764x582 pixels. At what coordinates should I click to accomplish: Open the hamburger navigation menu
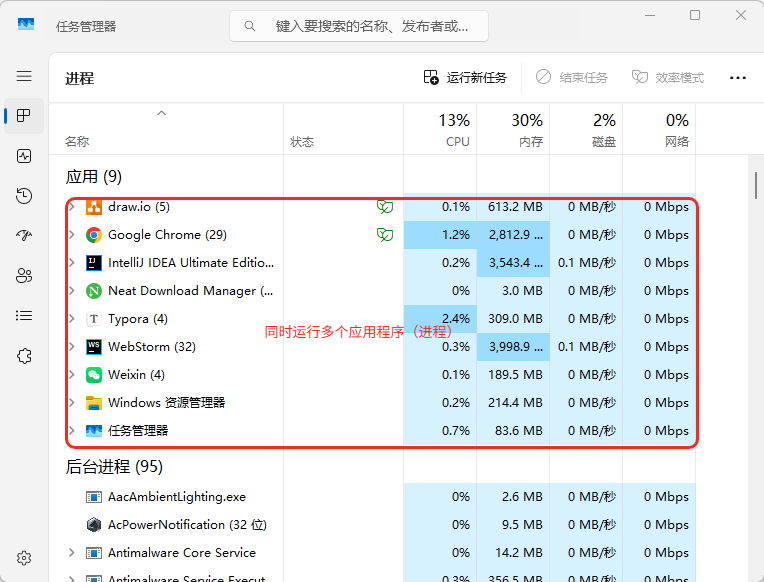click(x=24, y=76)
